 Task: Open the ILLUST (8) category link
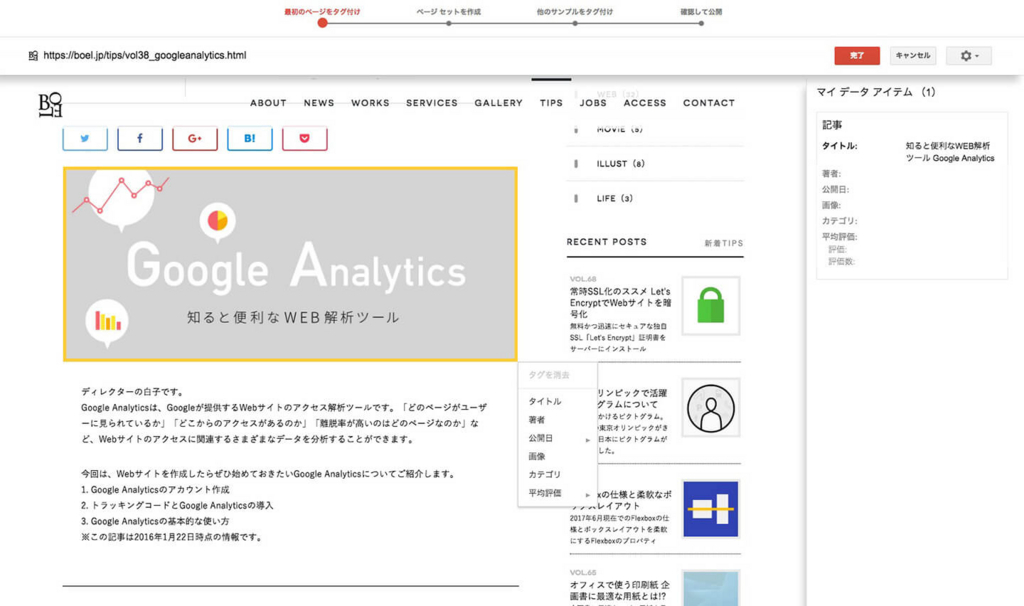(x=620, y=164)
